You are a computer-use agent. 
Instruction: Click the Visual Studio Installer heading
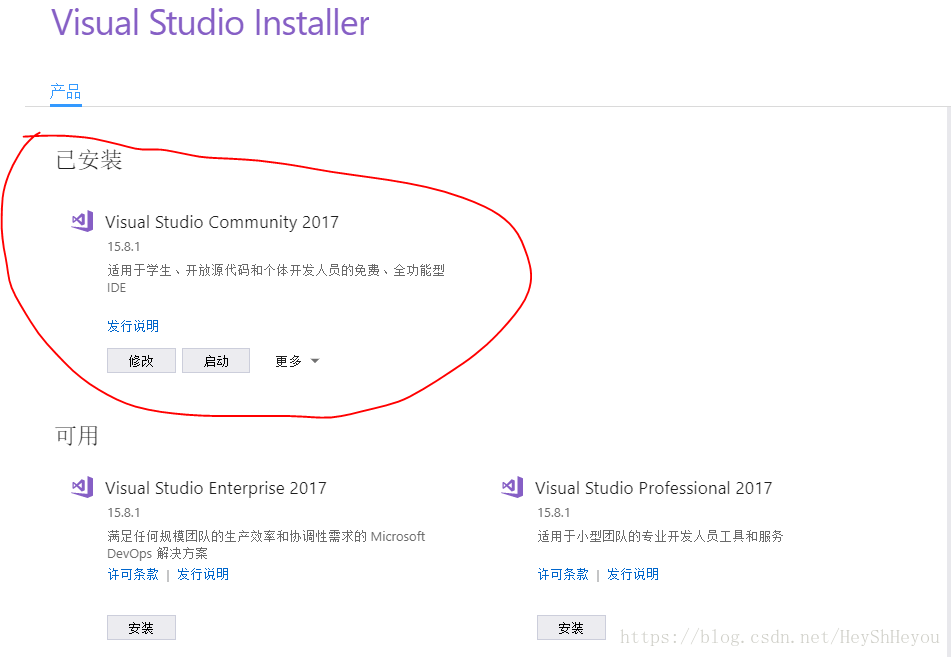pos(210,23)
